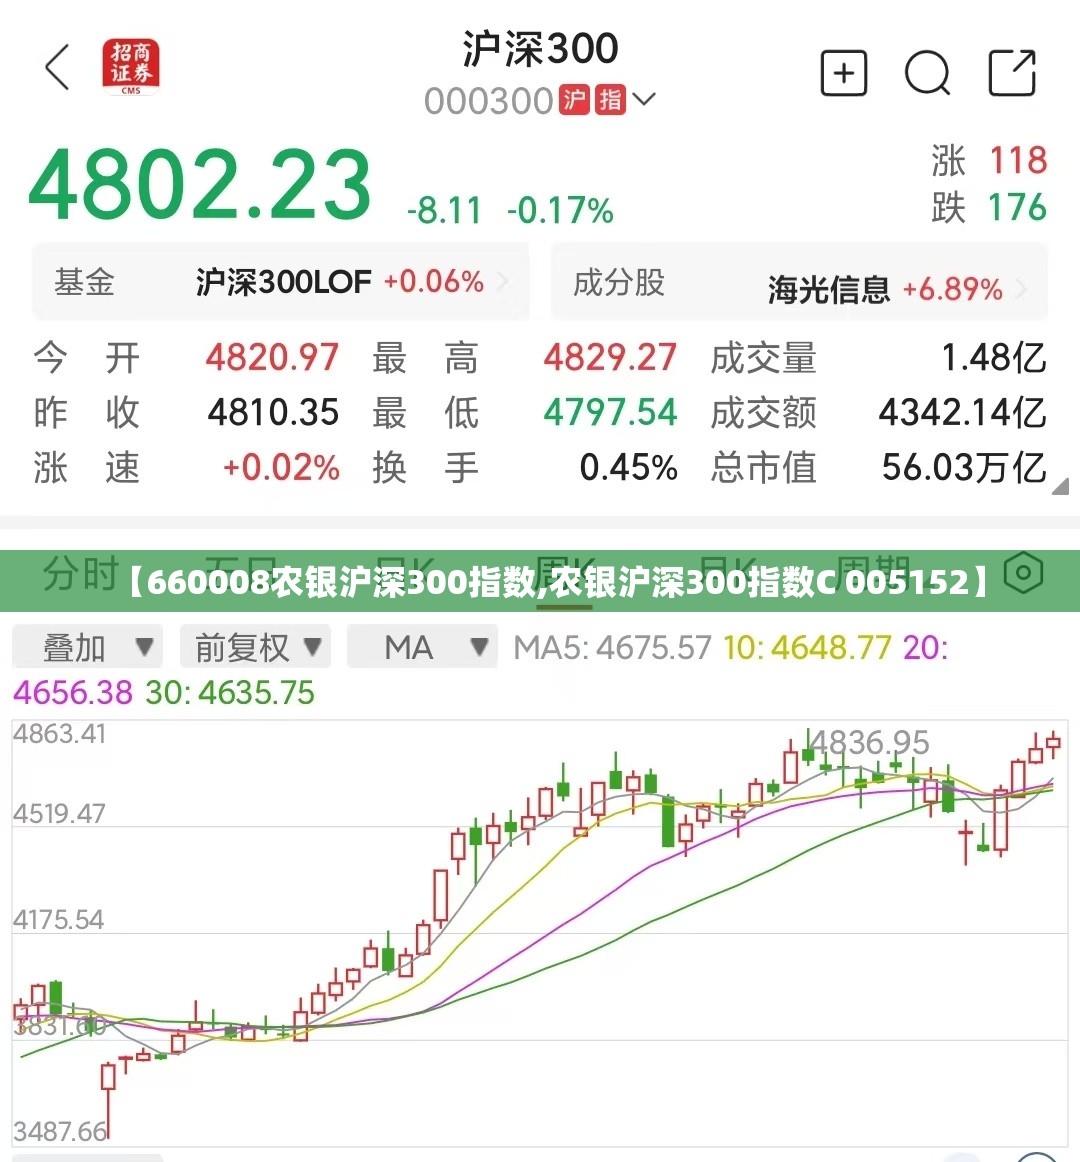Click the purple MA20 4656.38 value
The width and height of the screenshot is (1080, 1162).
(73, 694)
